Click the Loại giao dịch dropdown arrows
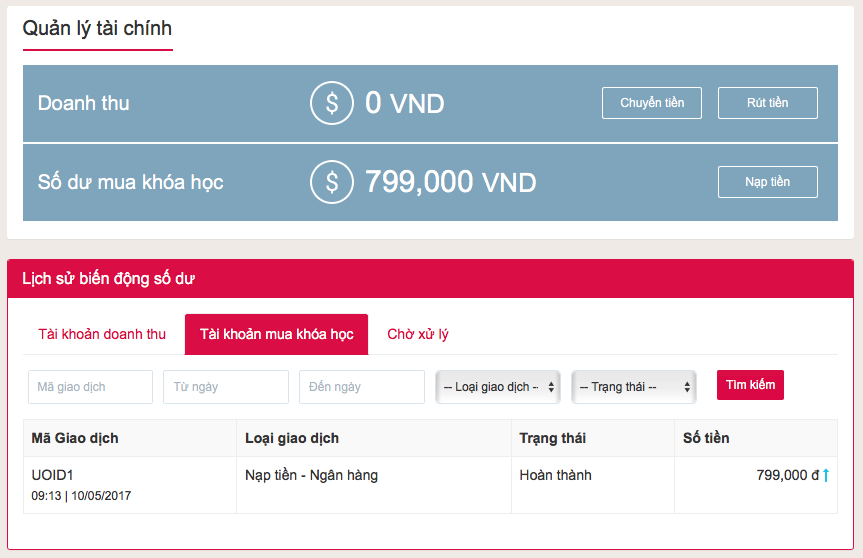This screenshot has width=863, height=558. [x=551, y=387]
